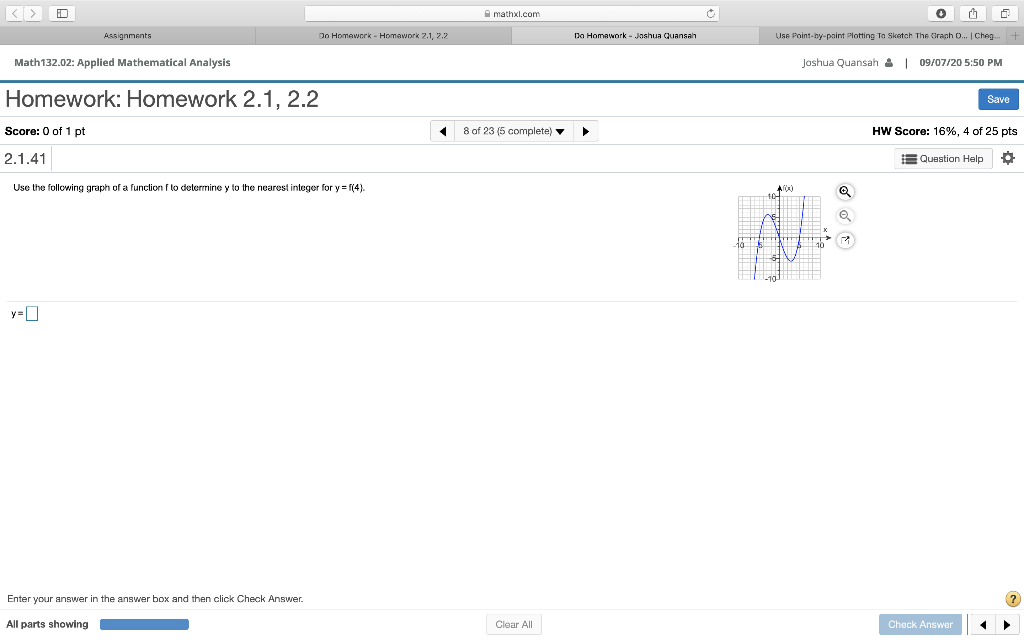Click the downloads icon near the address bar
This screenshot has height=640, width=1024.
click(941, 13)
